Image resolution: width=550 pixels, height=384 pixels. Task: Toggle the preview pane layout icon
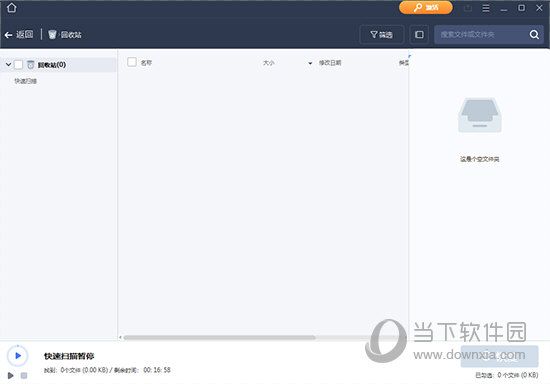[419, 34]
